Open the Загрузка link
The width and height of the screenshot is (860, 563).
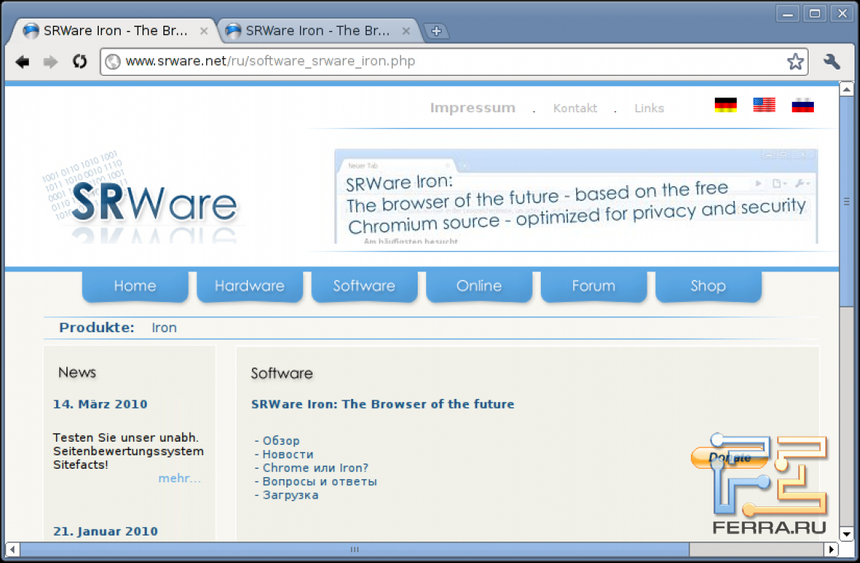tap(290, 495)
